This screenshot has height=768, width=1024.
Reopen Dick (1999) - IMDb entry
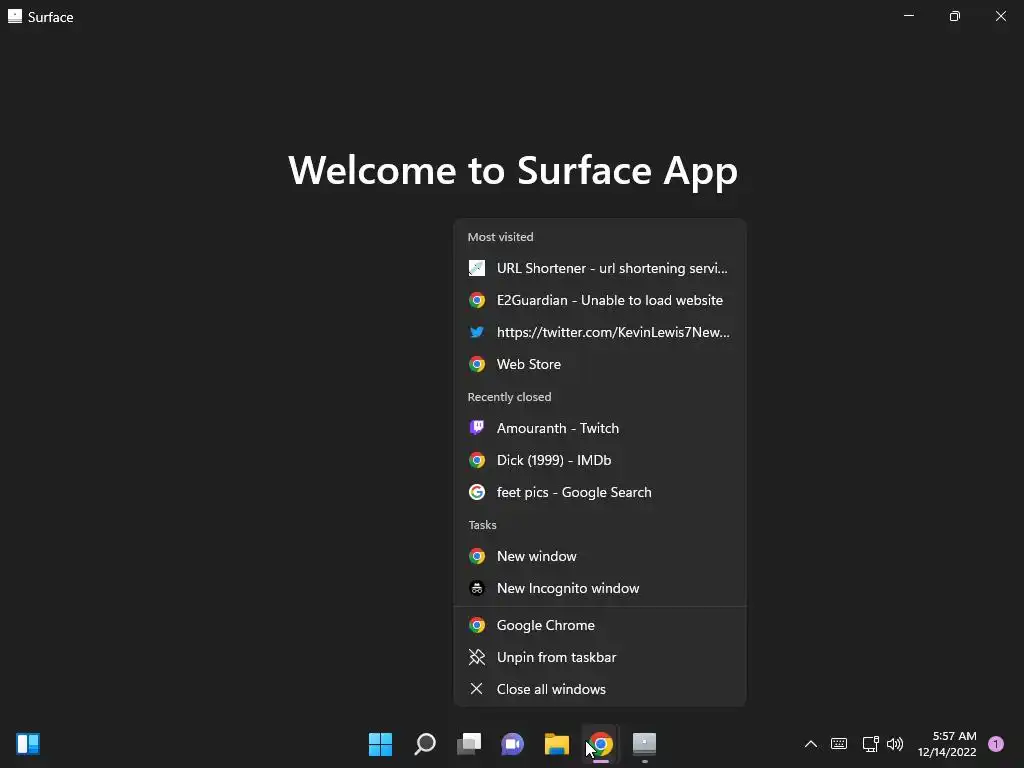tap(600, 460)
